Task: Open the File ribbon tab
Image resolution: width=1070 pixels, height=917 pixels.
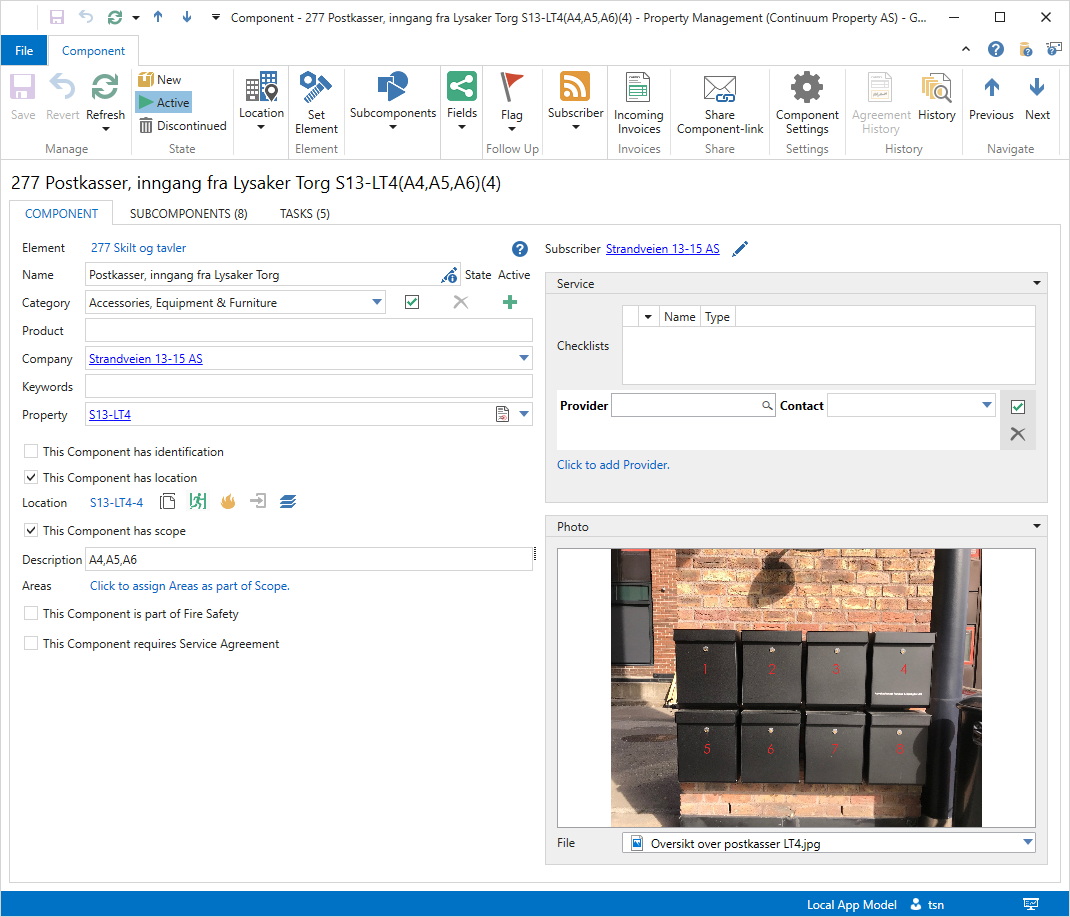Action: (x=24, y=51)
